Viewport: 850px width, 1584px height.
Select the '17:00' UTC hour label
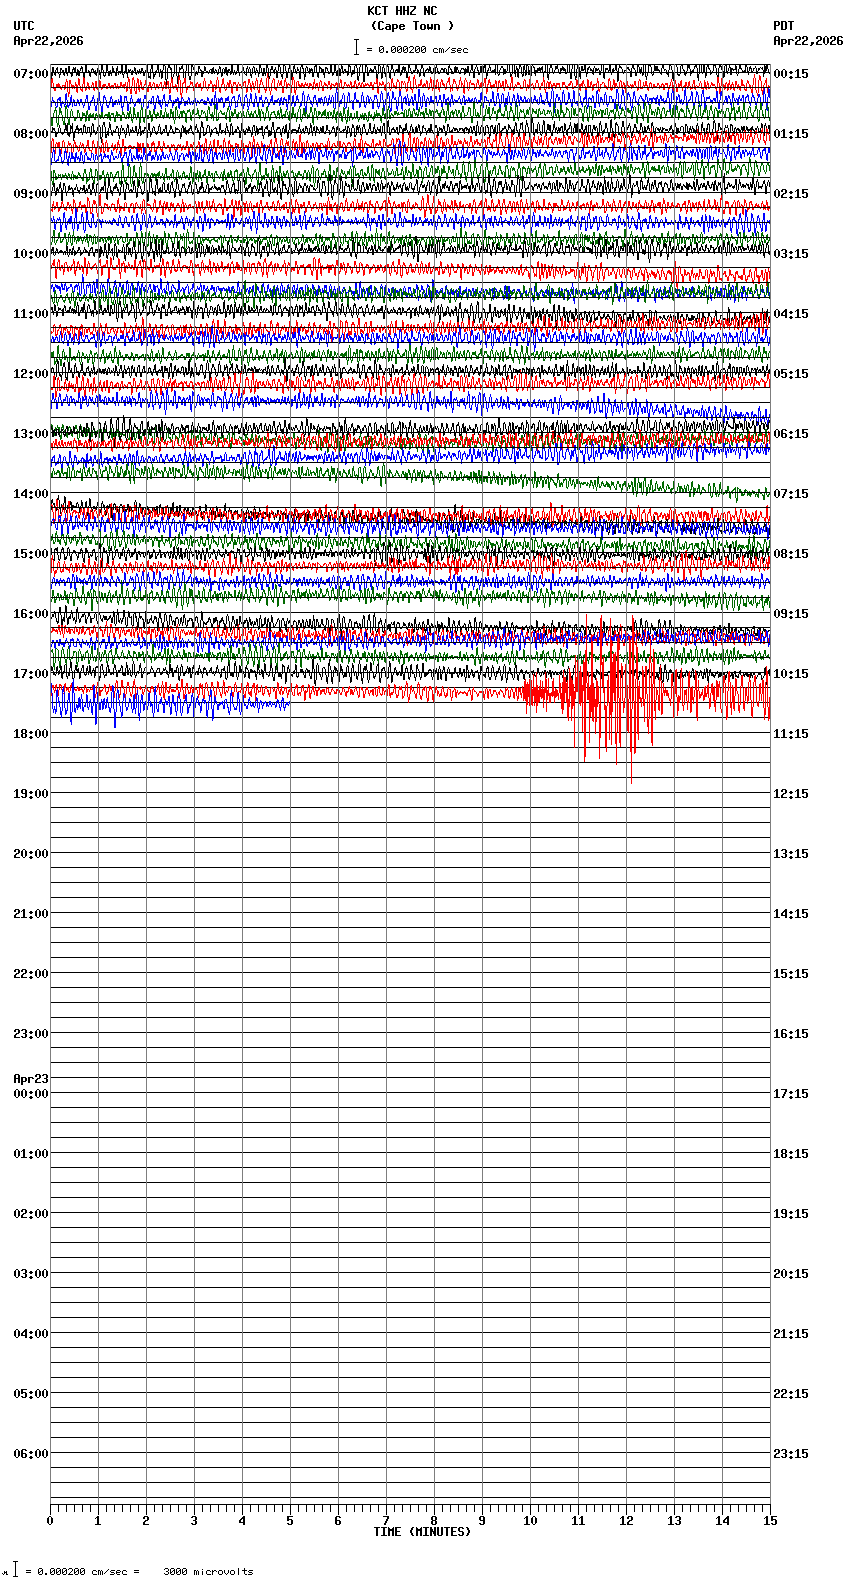coord(31,674)
